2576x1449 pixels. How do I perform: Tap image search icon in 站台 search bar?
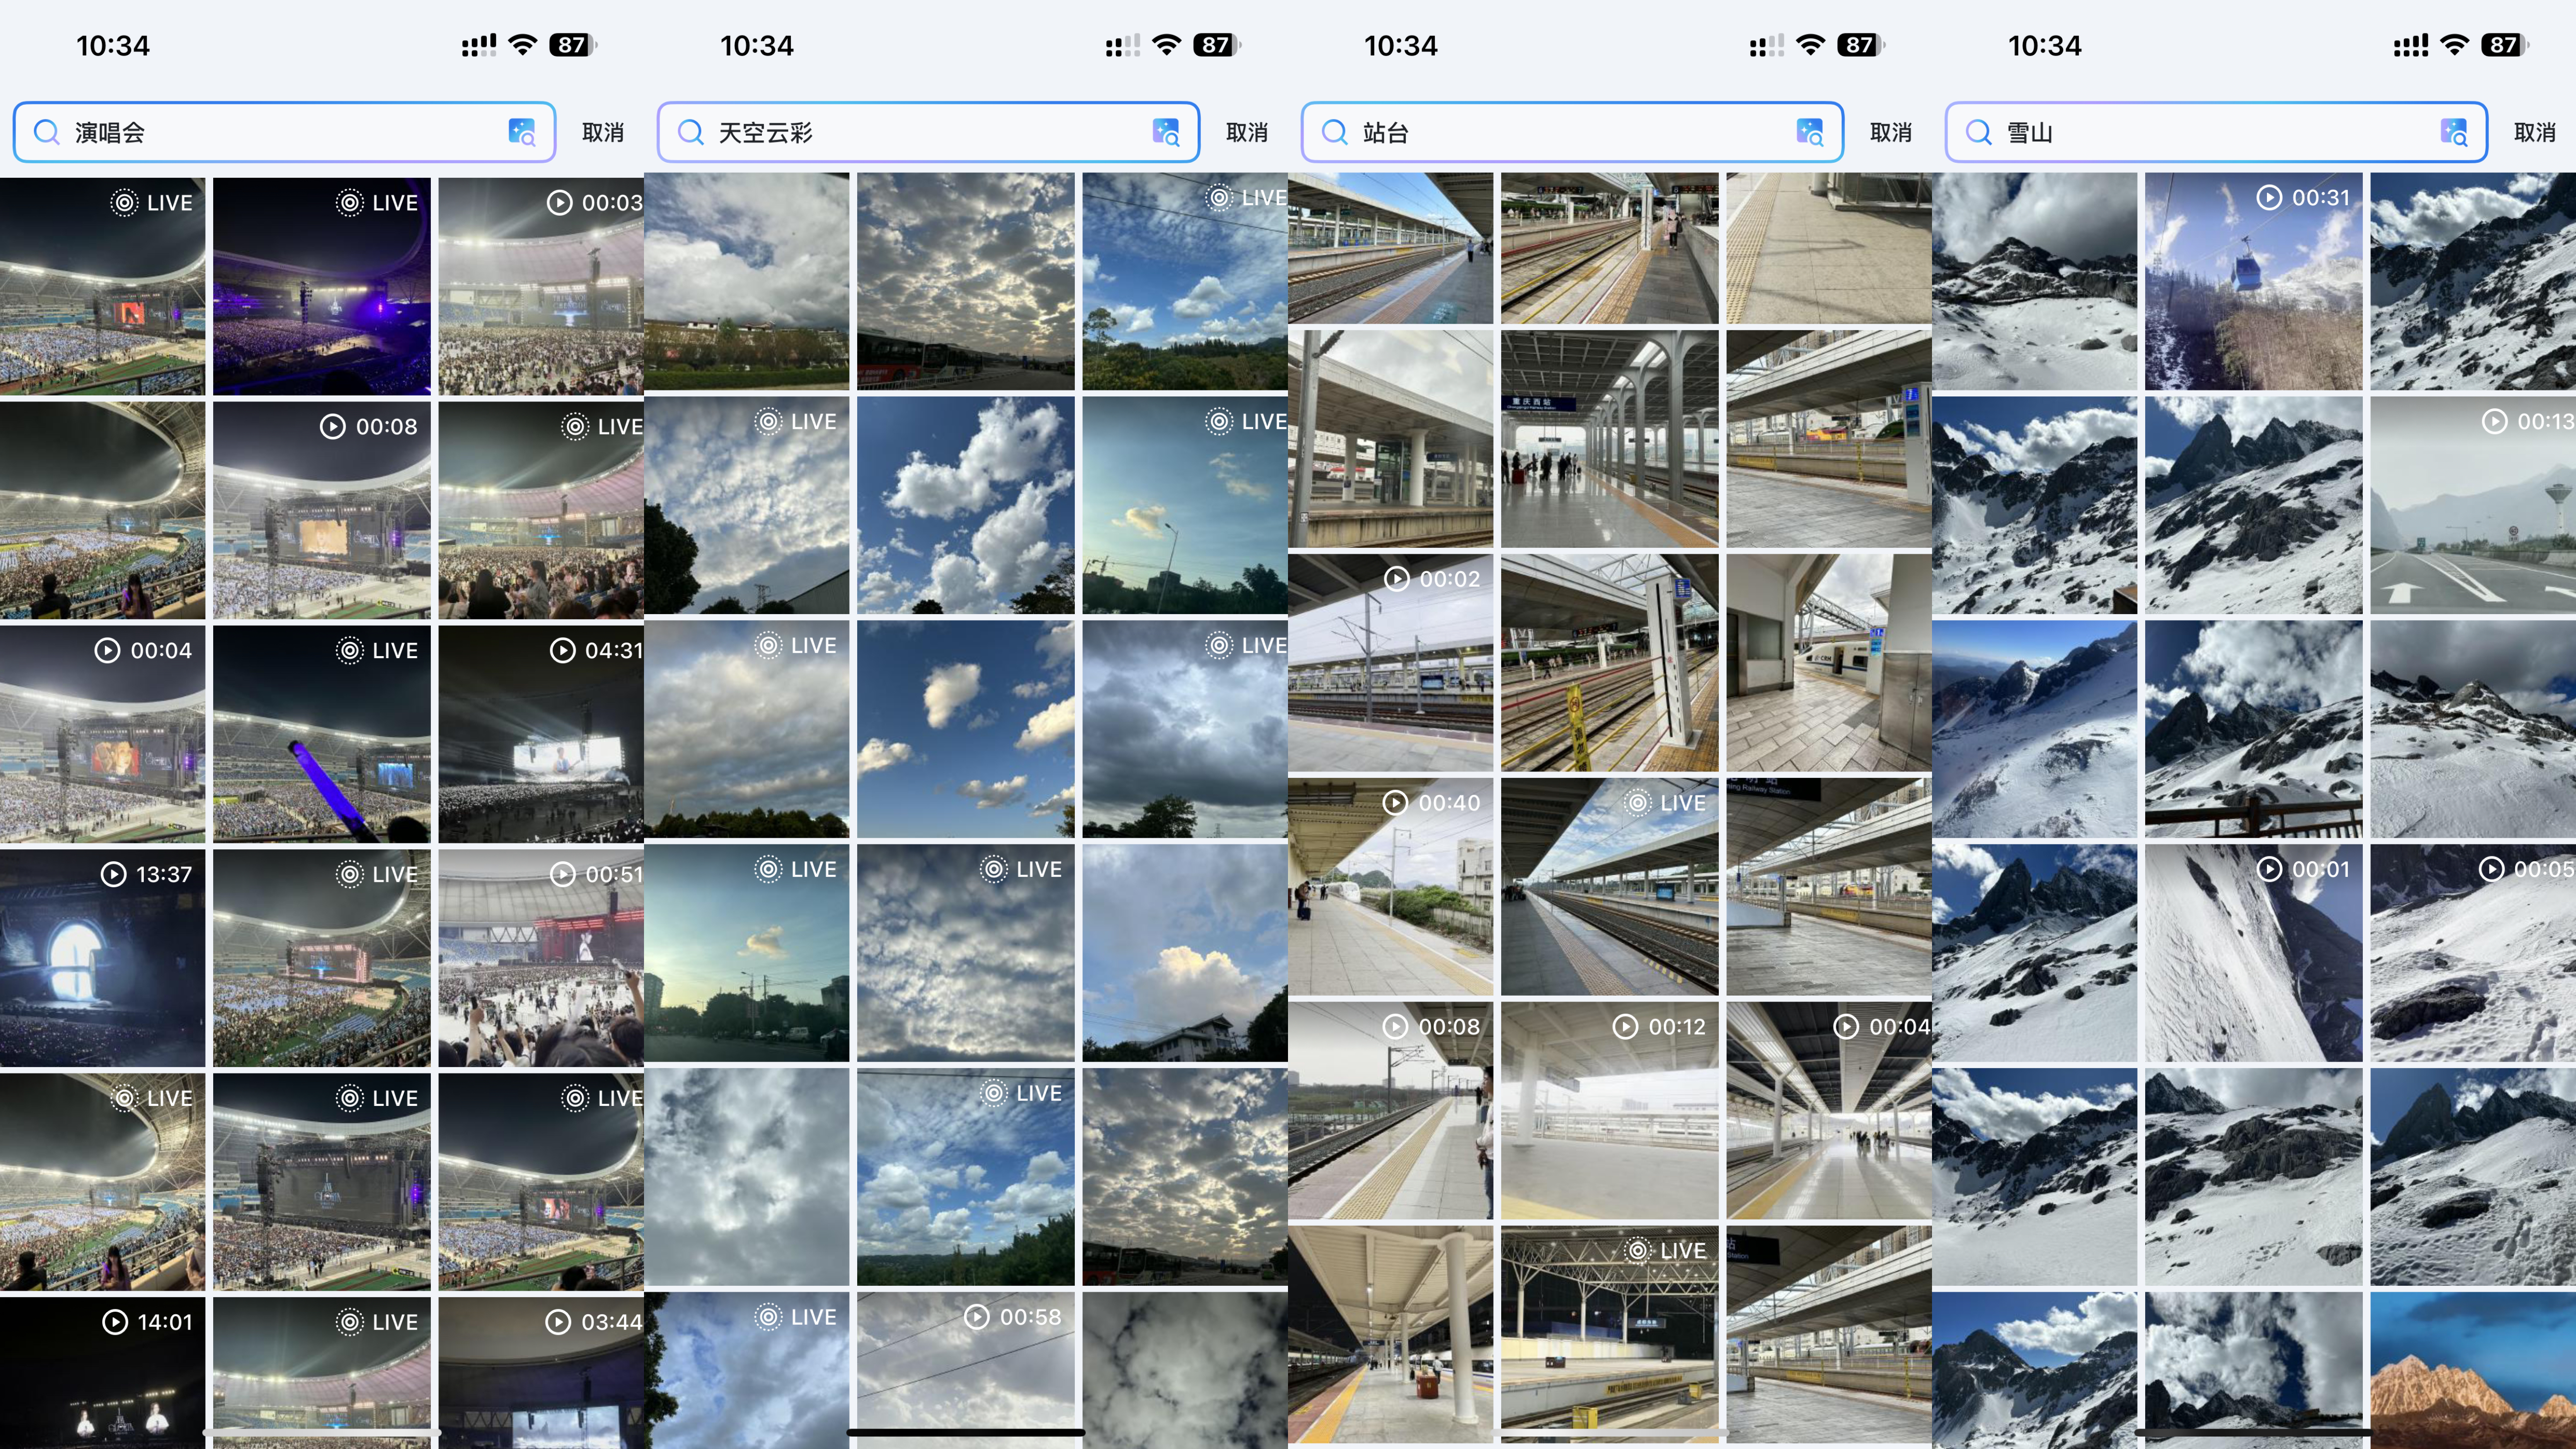(x=1810, y=132)
